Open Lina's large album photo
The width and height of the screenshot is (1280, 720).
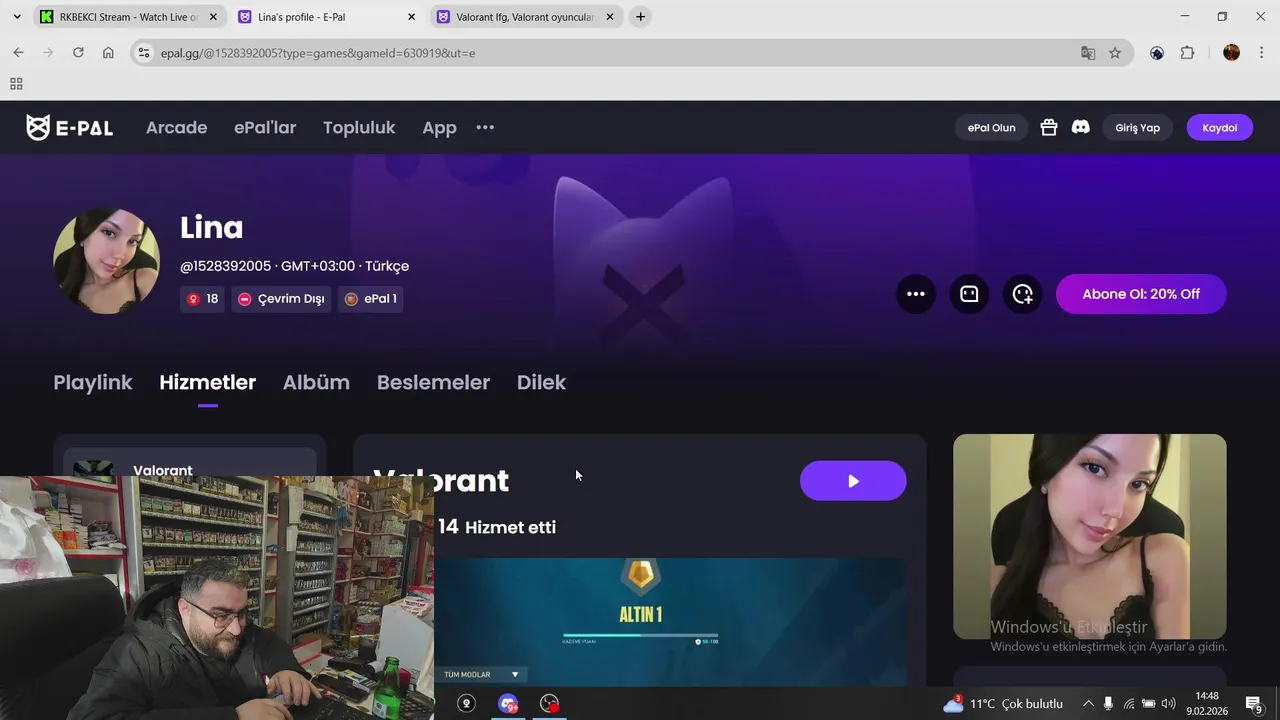tap(1089, 536)
